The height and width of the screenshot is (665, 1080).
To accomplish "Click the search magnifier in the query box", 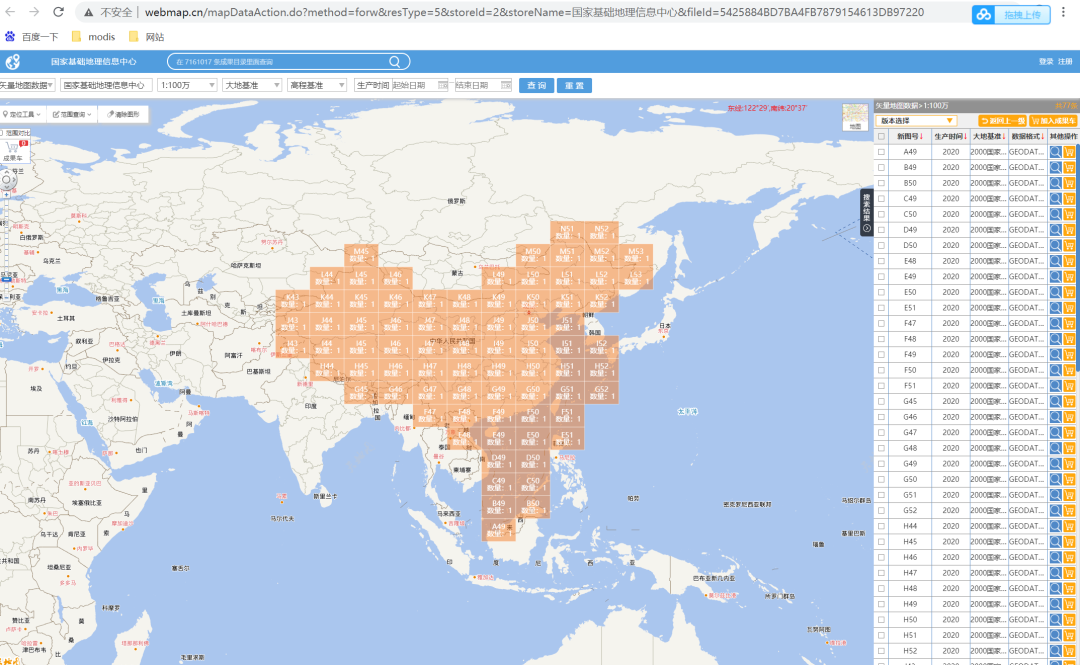I will (395, 61).
